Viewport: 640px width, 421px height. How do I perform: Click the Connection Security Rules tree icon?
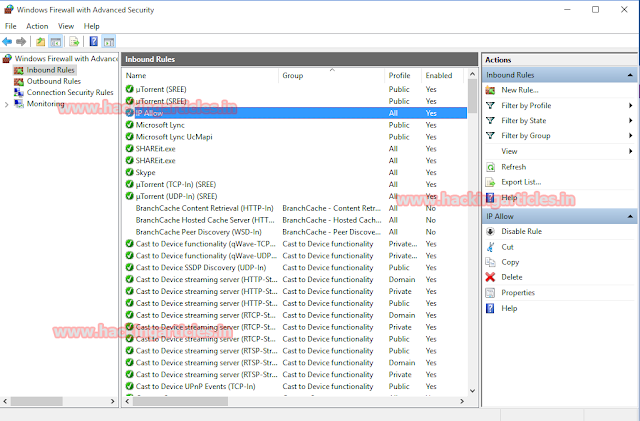click(19, 92)
